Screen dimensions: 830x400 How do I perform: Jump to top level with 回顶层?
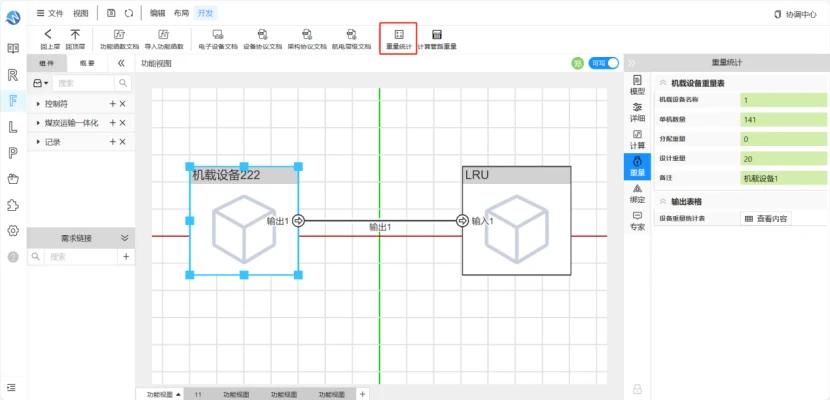point(75,39)
